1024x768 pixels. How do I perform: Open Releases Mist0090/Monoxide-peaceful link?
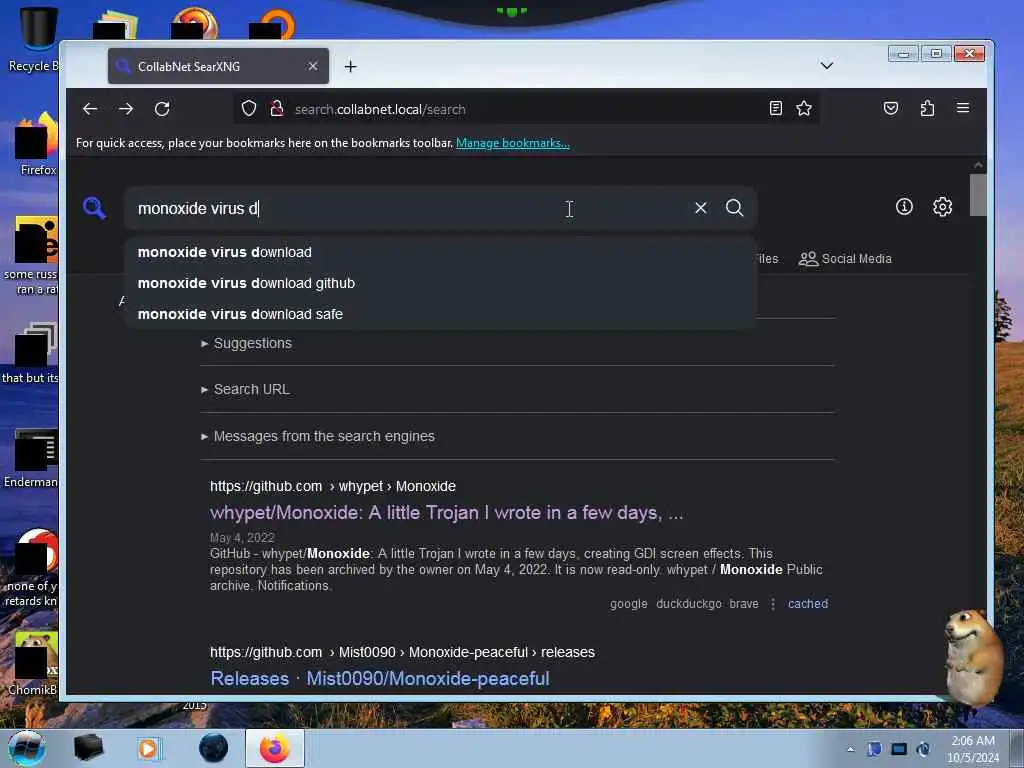coord(380,679)
